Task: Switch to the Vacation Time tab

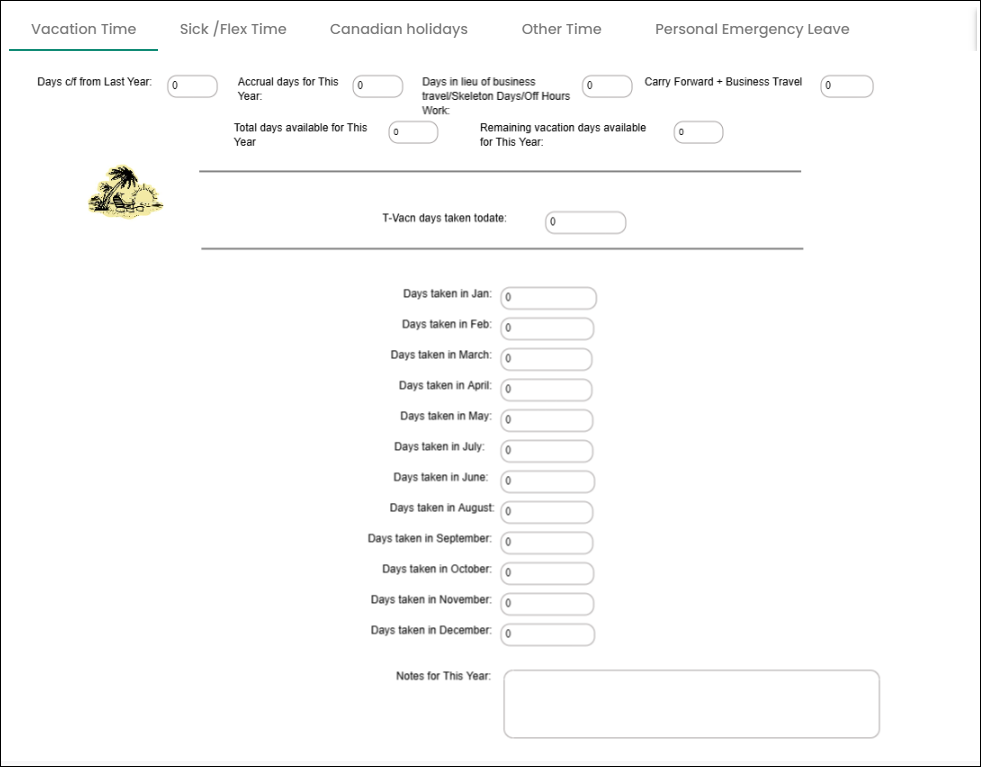Action: pos(83,29)
